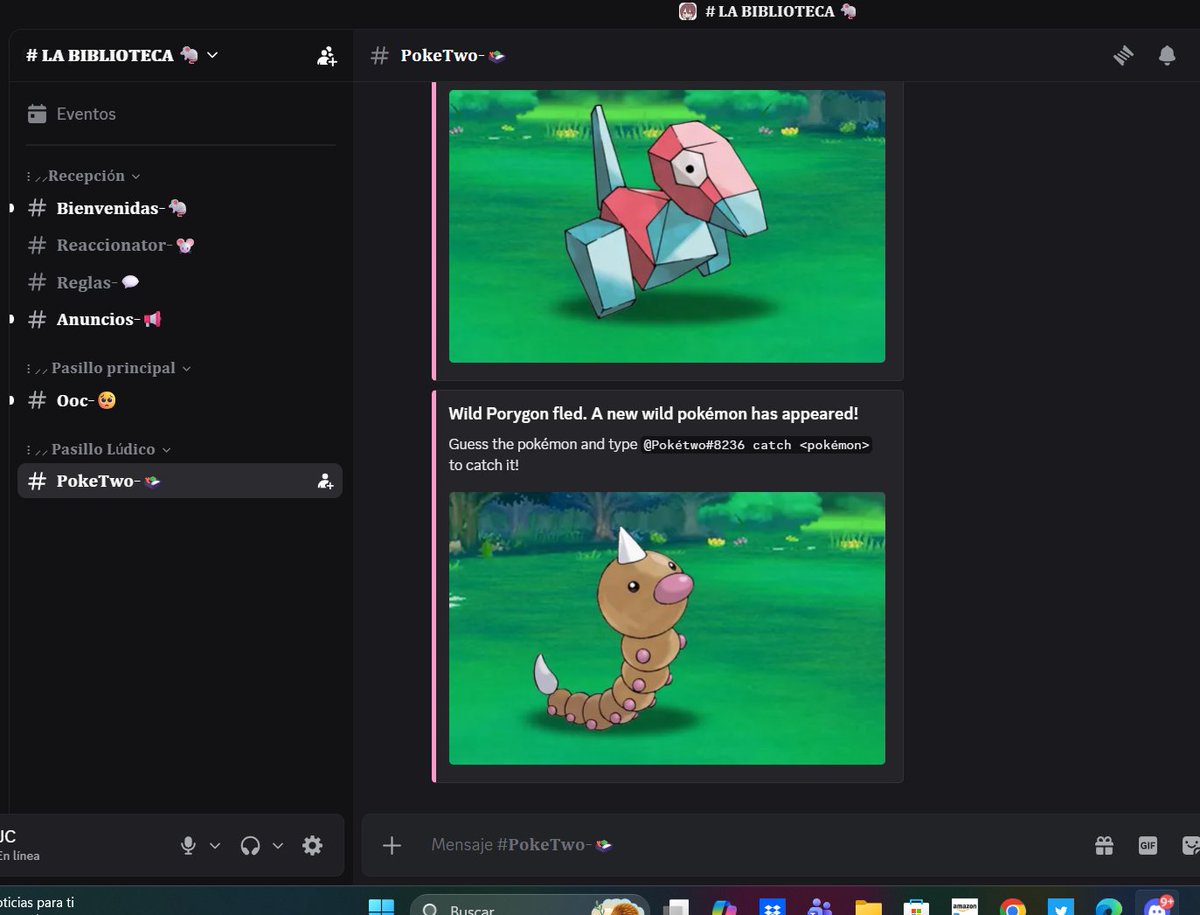1200x915 pixels.
Task: Open headphones output options arrow
Action: point(278,845)
